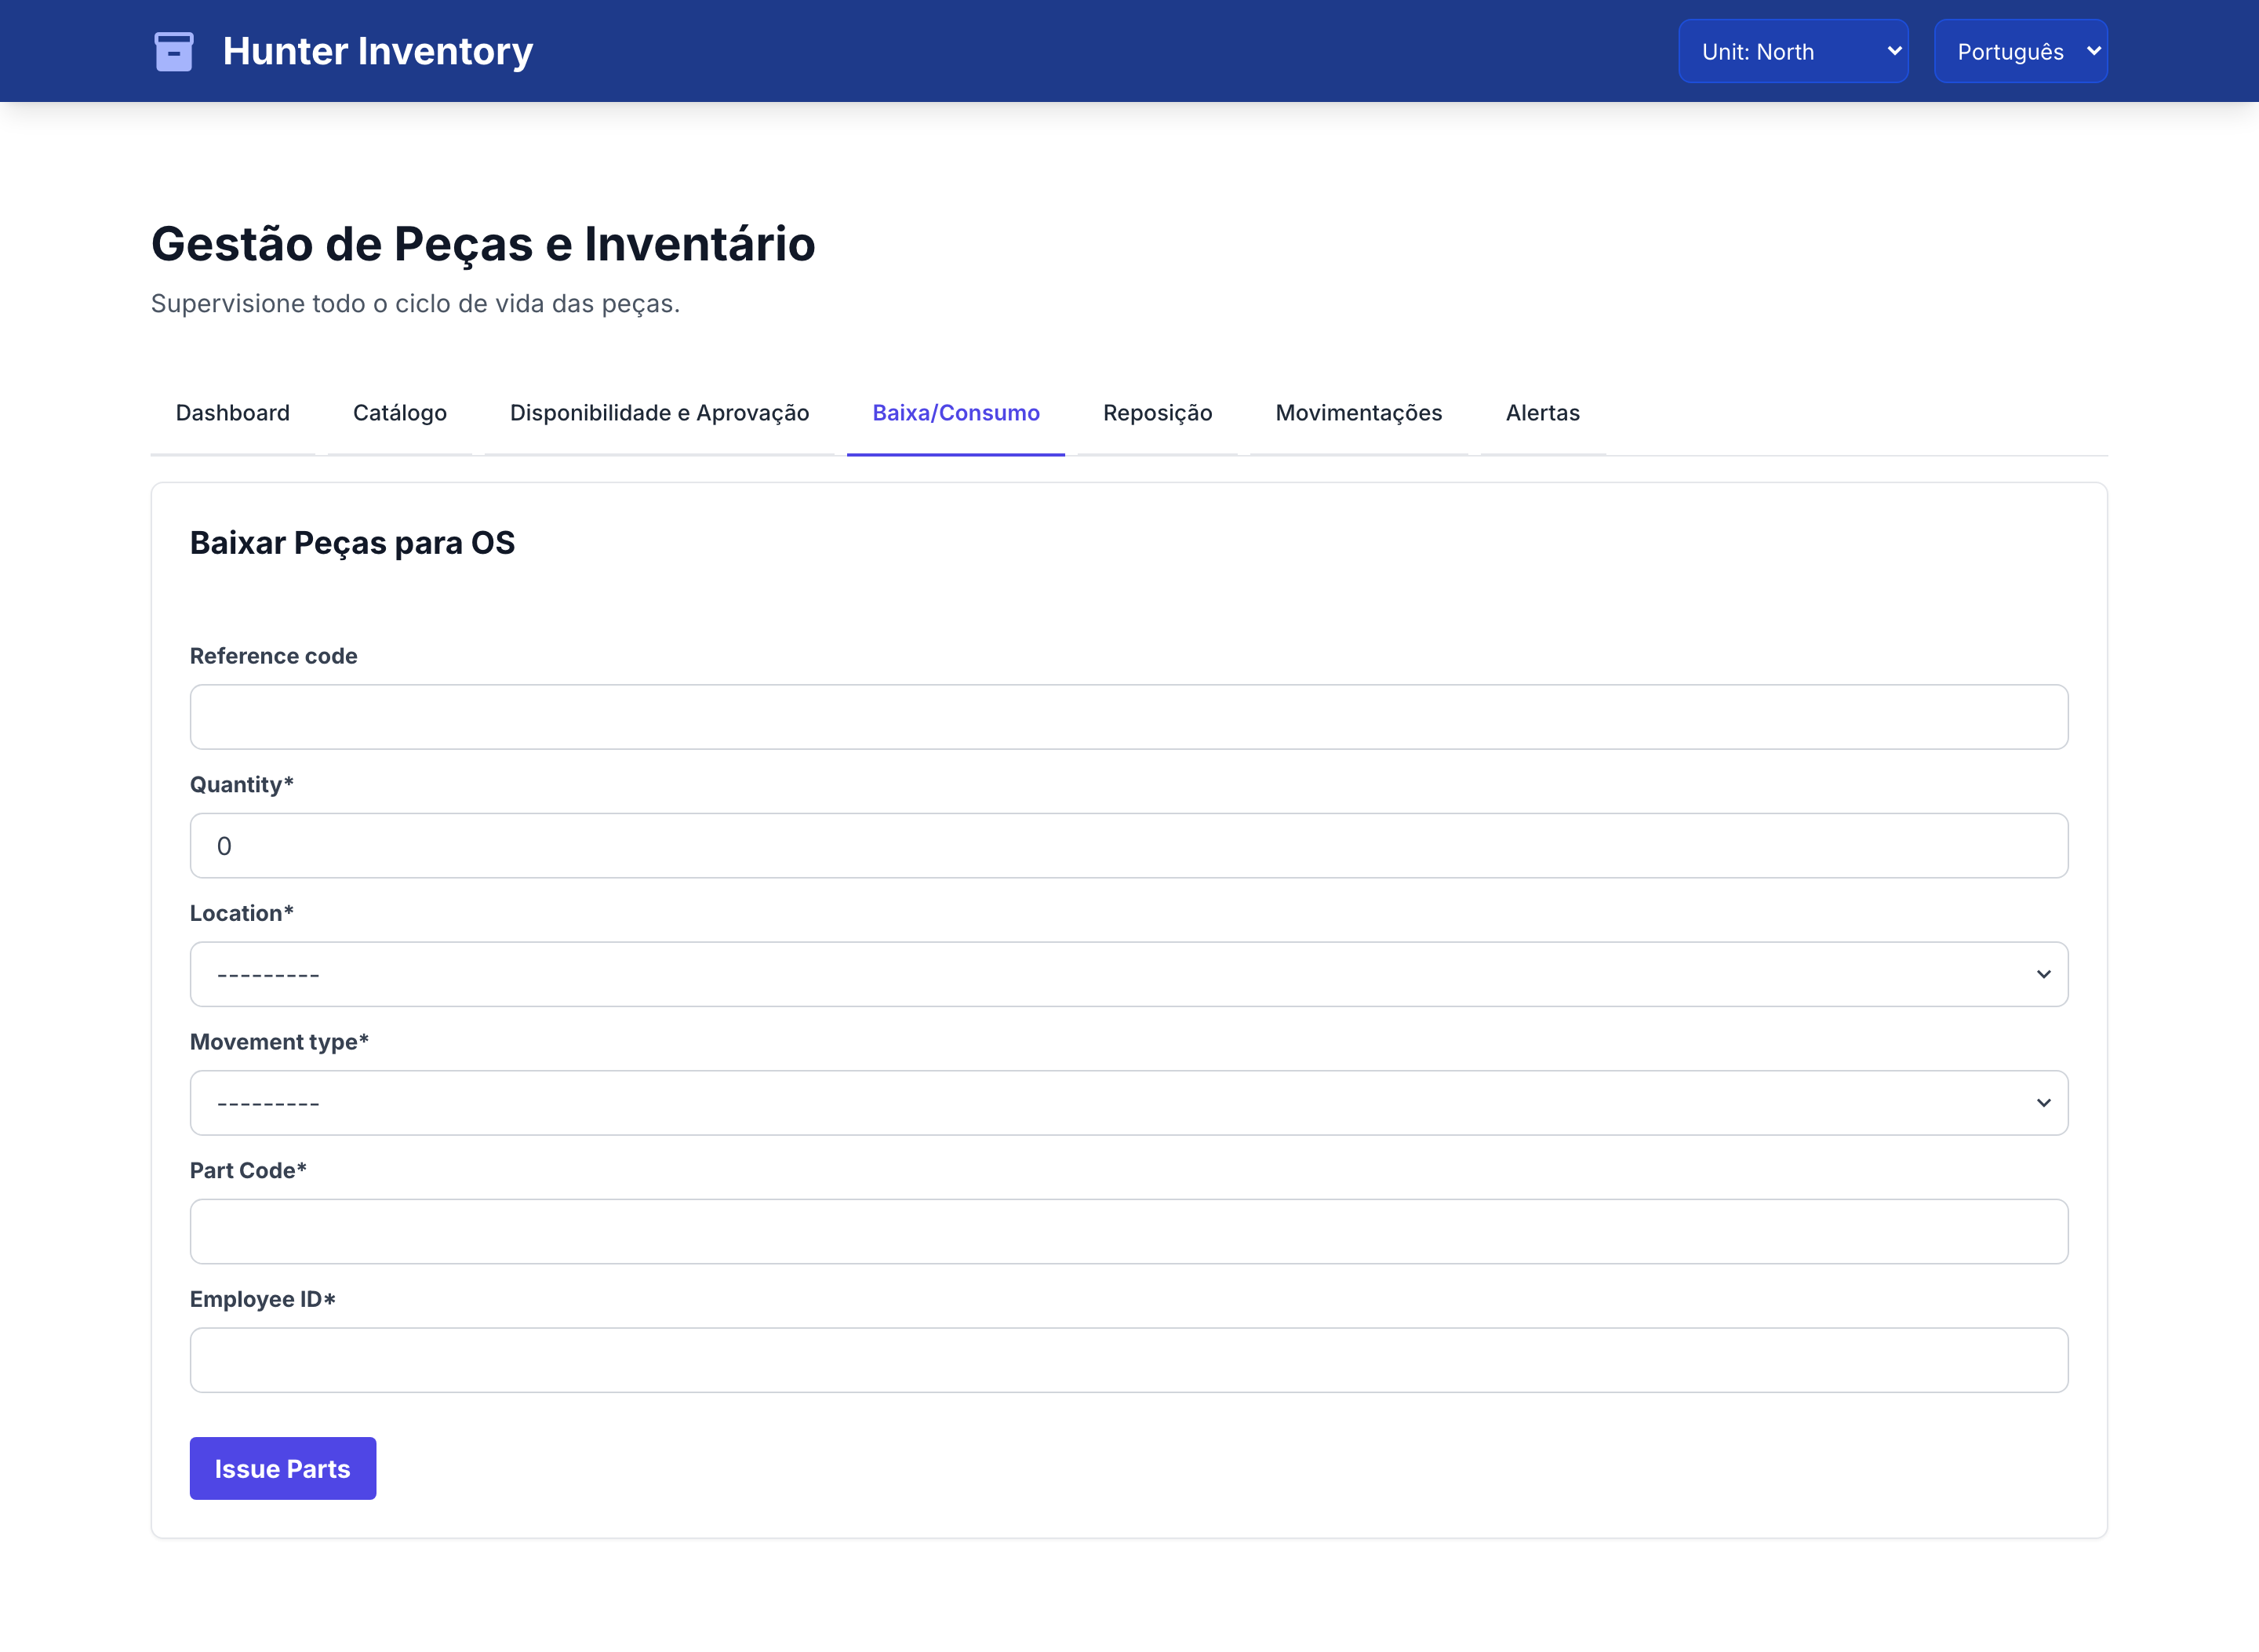Expand the Location dropdown
This screenshot has width=2259, height=1652.
click(1128, 974)
